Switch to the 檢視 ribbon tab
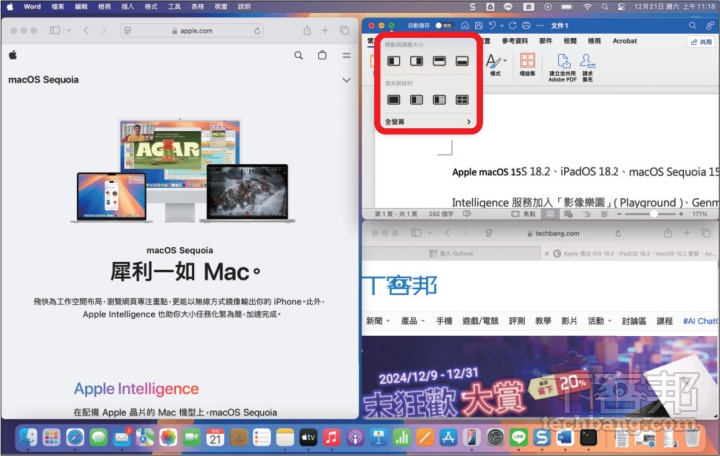Image resolution: width=720 pixels, height=456 pixels. pyautogui.click(x=595, y=41)
